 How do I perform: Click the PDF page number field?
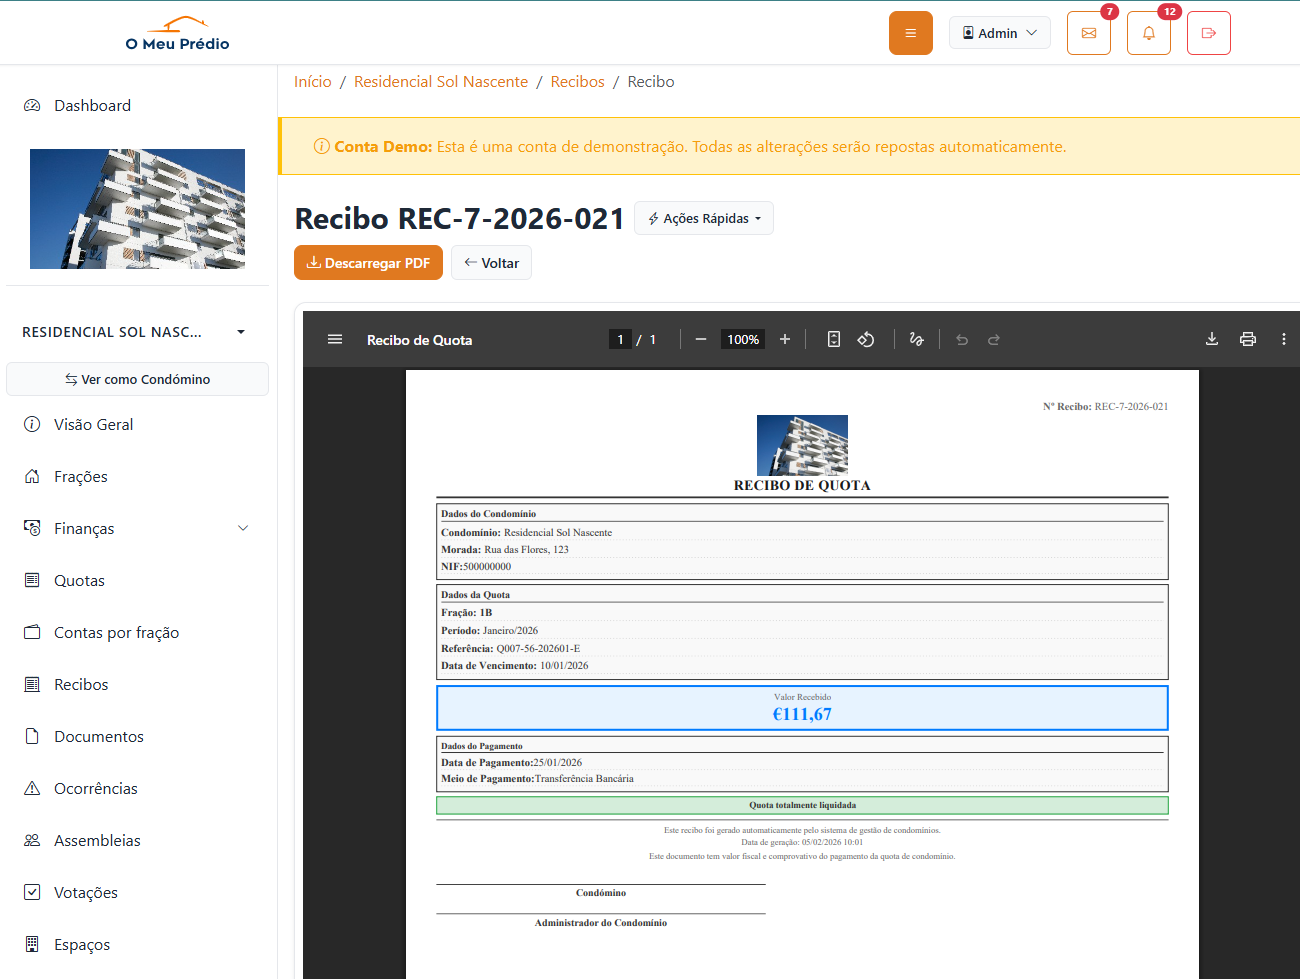coord(620,340)
